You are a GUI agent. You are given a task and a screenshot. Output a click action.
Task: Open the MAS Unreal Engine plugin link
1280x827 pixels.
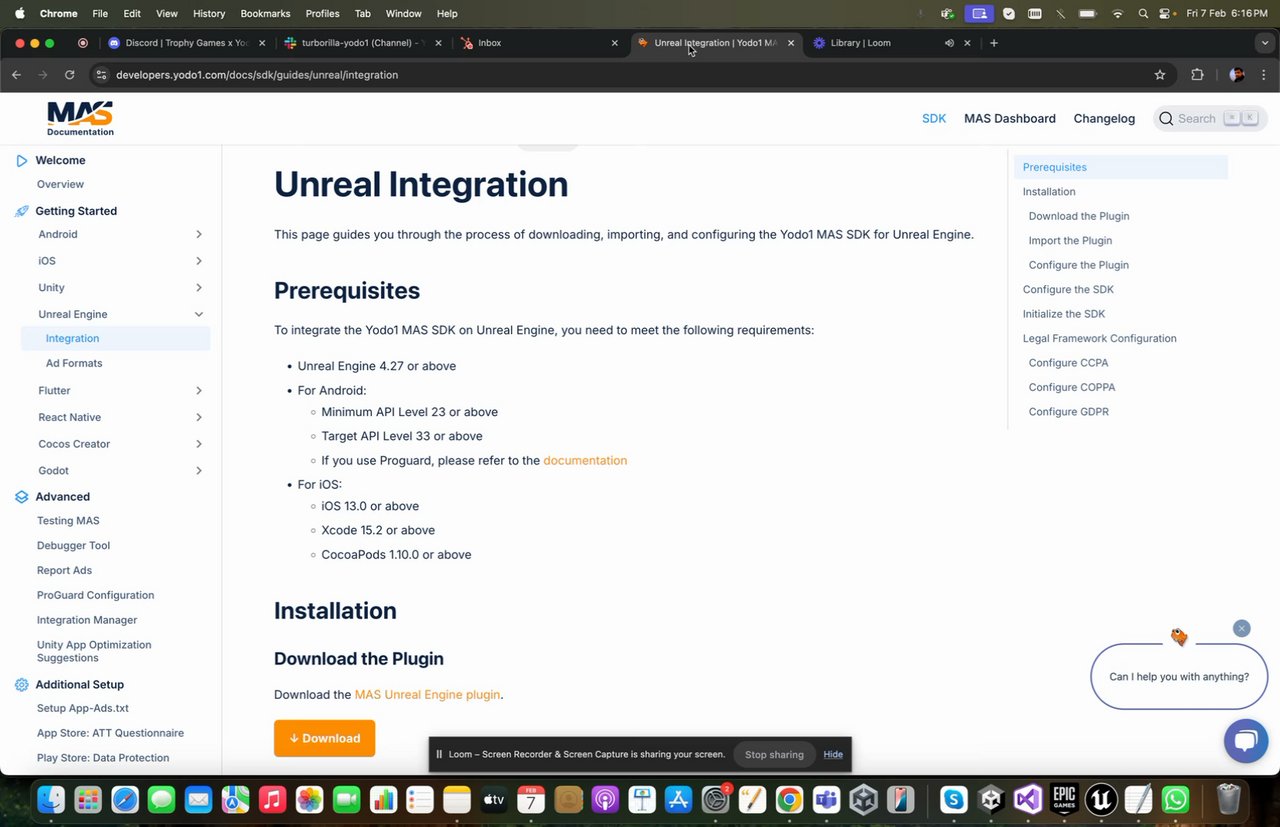427,694
